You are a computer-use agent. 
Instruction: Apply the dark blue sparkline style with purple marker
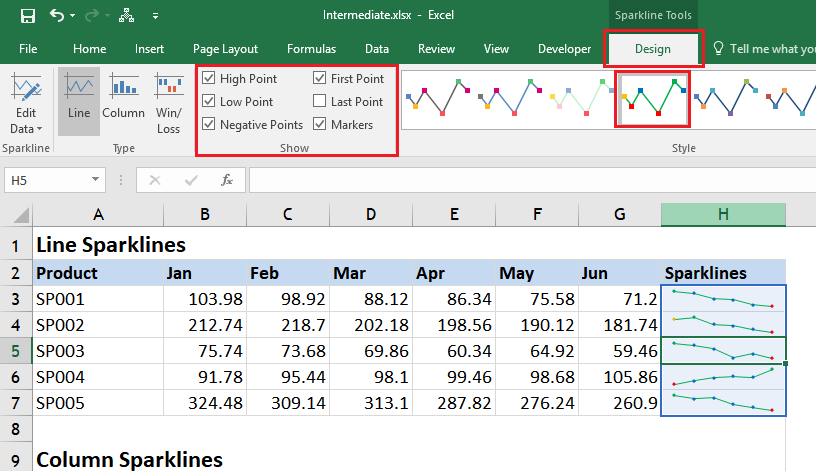[726, 99]
